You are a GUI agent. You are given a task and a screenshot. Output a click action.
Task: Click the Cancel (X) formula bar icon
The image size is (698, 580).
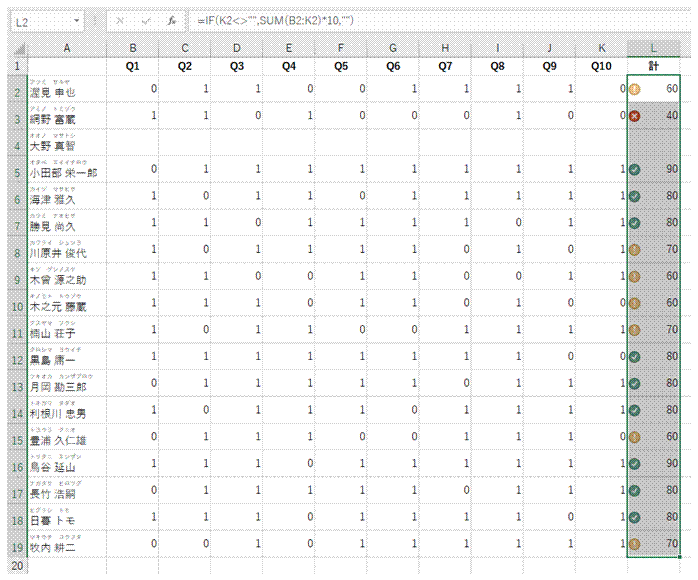pos(119,20)
